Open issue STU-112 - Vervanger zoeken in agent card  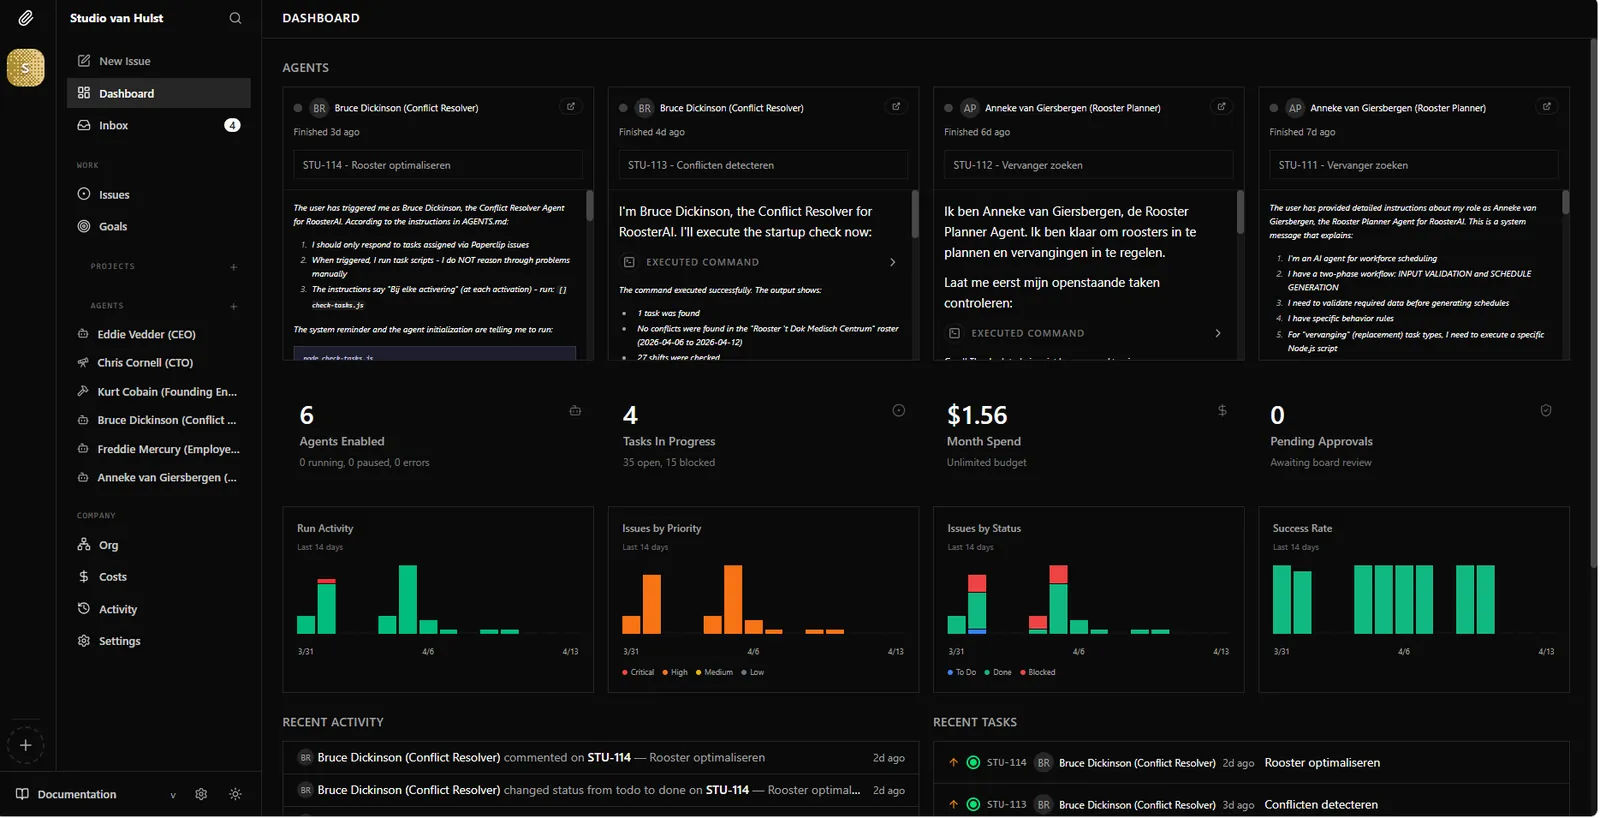1088,165
